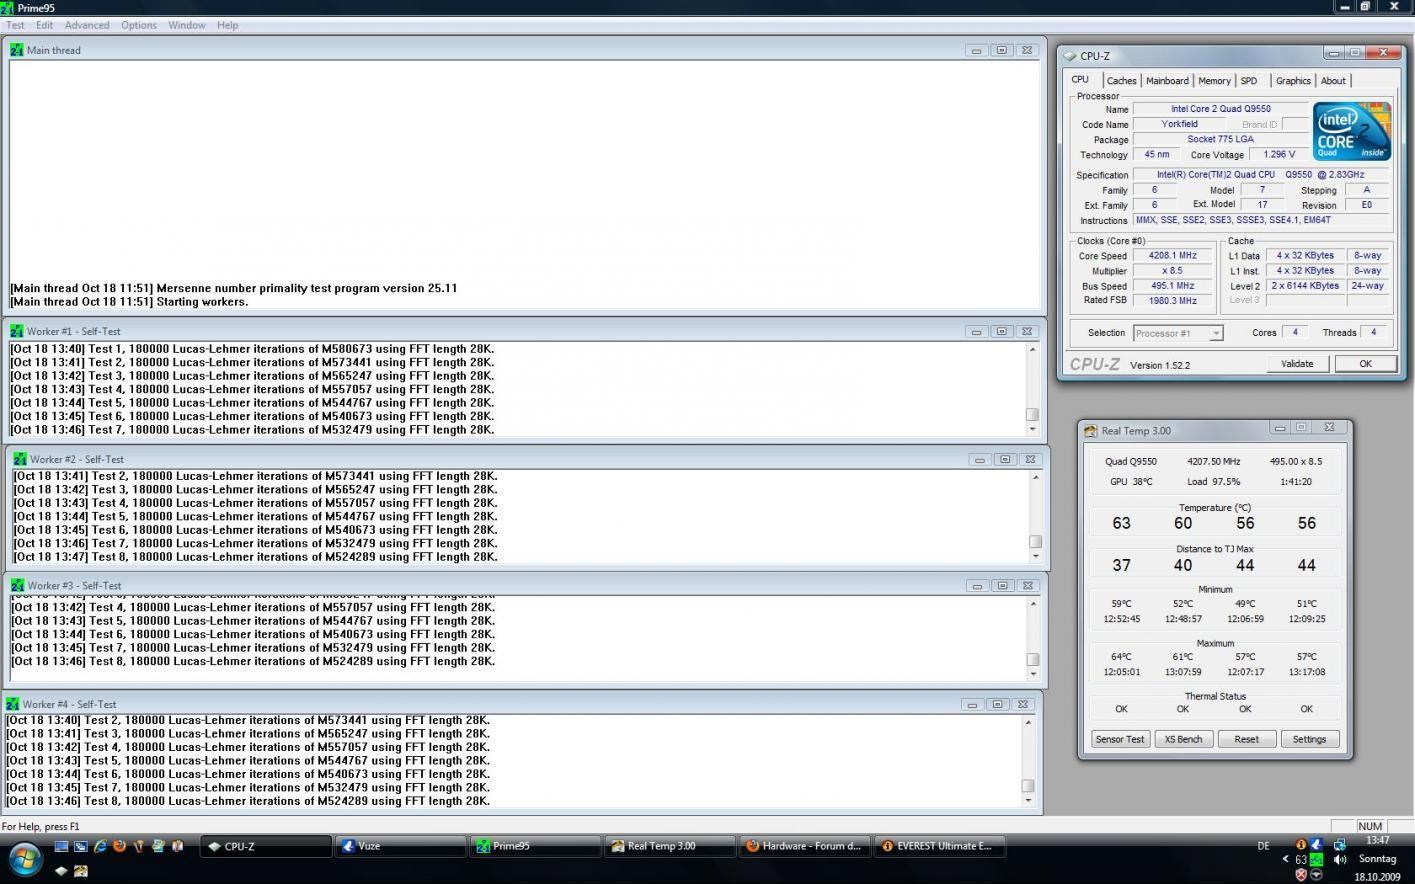This screenshot has height=884, width=1415.
Task: Click Worker #4 scrollbar up arrow
Action: tap(1028, 721)
